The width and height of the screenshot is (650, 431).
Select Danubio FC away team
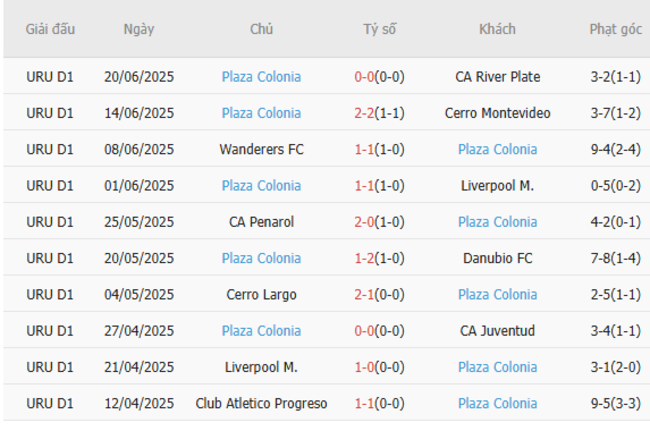[497, 258]
